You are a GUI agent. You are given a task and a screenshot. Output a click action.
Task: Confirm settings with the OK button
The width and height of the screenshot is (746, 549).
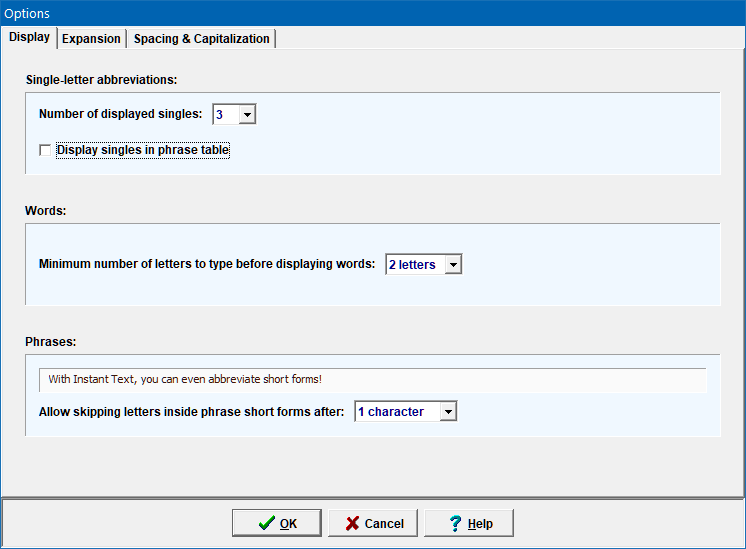coord(277,523)
